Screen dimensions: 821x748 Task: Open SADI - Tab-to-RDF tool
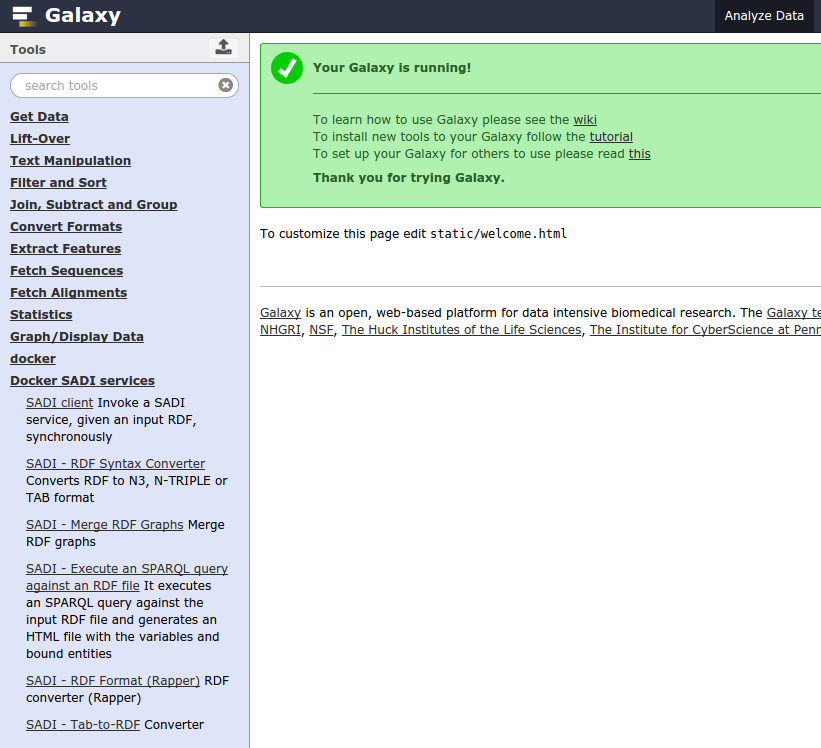click(x=83, y=724)
